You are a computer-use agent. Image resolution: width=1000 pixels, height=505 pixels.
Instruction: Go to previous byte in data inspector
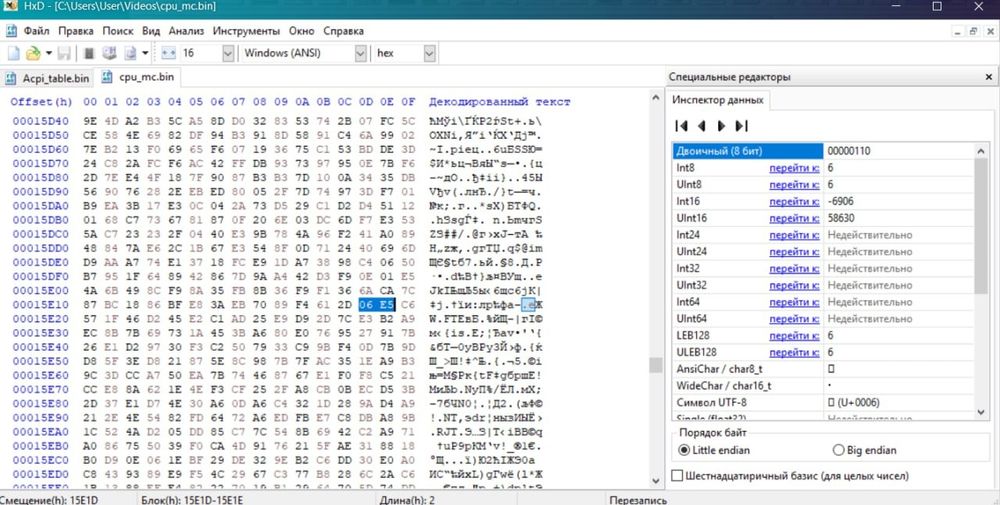702,126
